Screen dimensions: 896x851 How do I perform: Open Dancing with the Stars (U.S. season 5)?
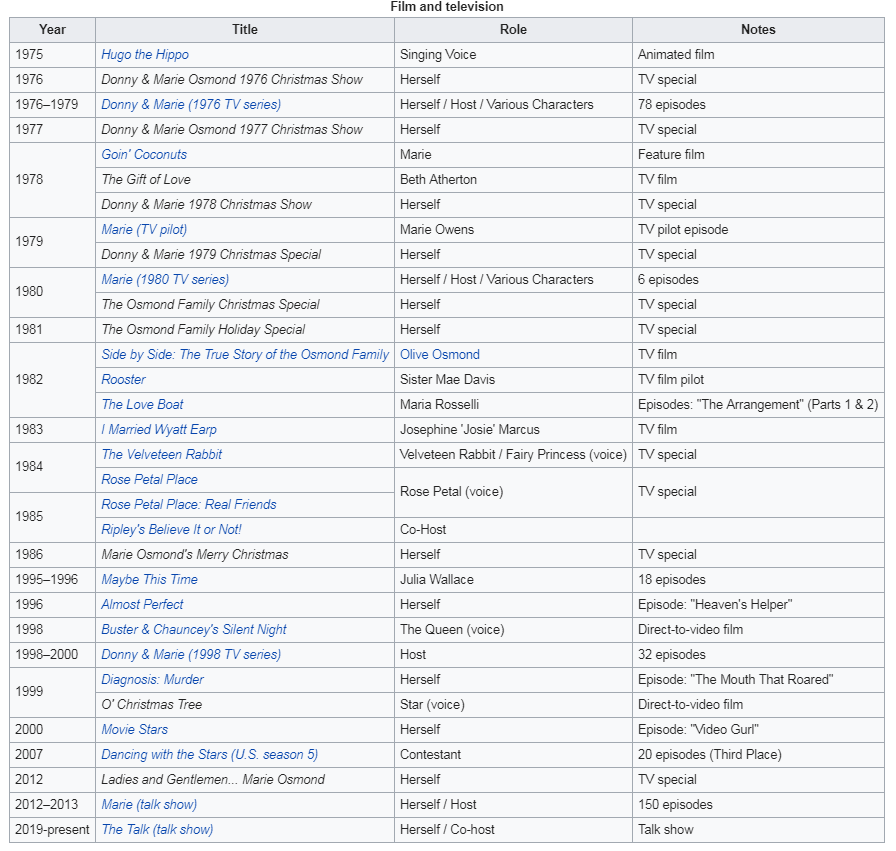(x=210, y=755)
